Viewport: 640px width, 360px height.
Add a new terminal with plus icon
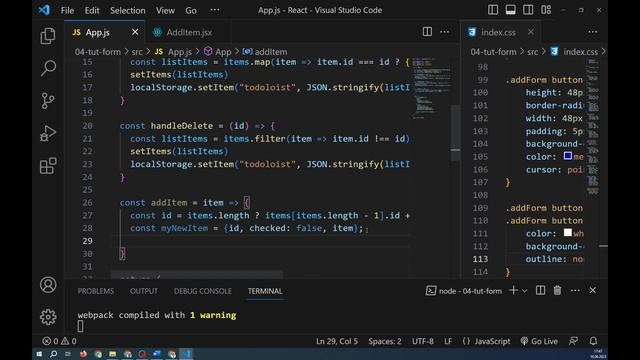pyautogui.click(x=513, y=290)
